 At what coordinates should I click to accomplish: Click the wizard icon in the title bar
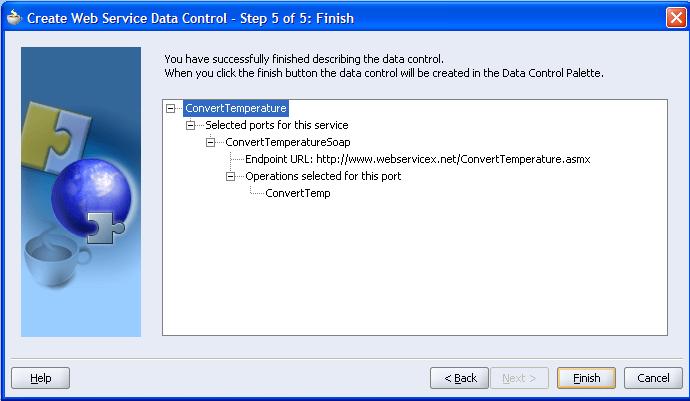(x=14, y=18)
